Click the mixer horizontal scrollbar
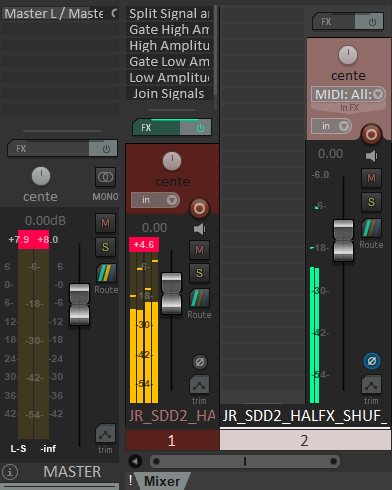 click(245, 461)
